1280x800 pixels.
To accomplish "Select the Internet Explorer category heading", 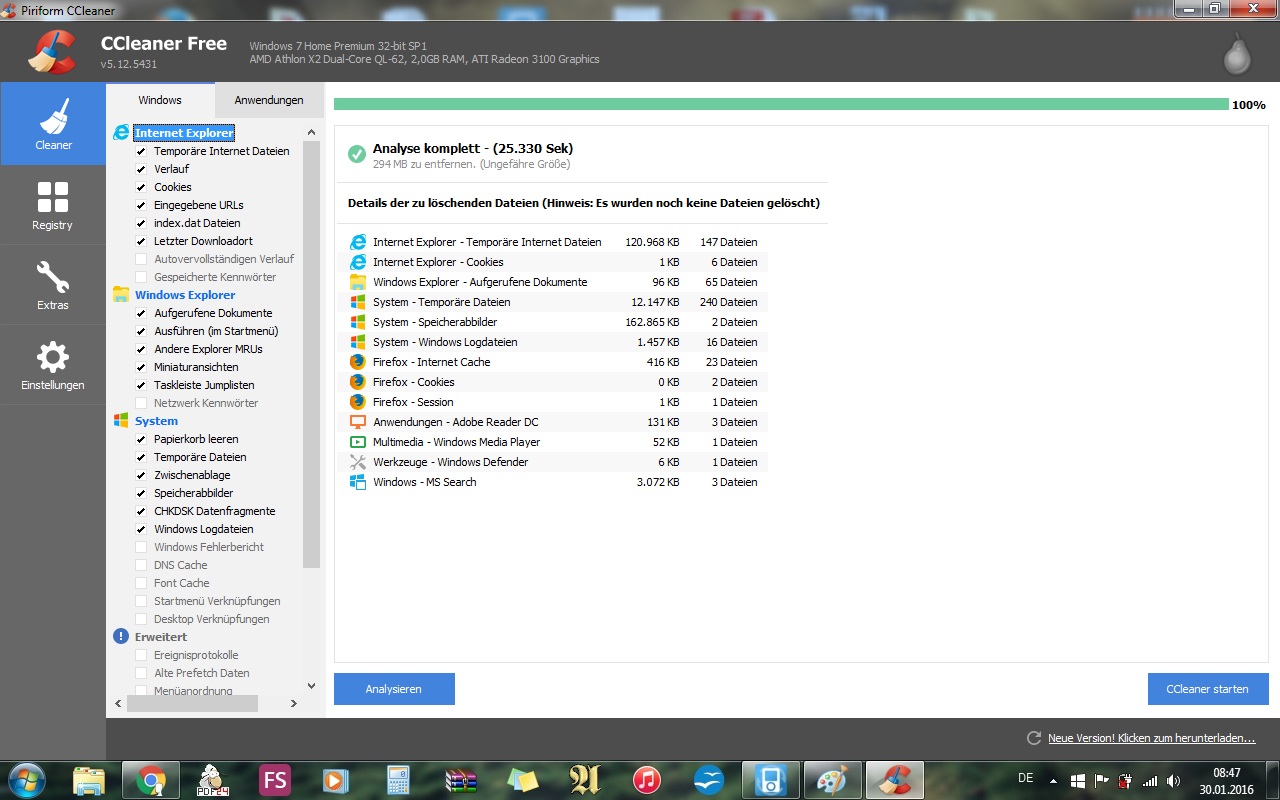I will click(x=184, y=133).
